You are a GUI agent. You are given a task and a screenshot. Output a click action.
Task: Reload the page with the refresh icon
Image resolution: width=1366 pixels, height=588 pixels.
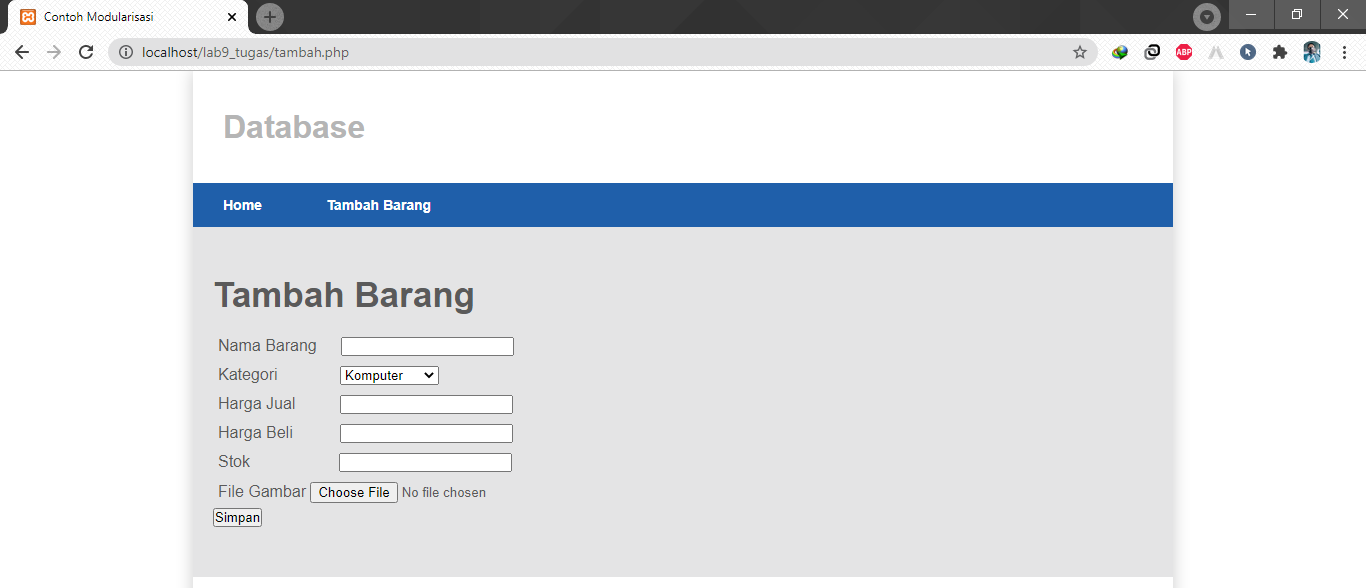(x=86, y=52)
